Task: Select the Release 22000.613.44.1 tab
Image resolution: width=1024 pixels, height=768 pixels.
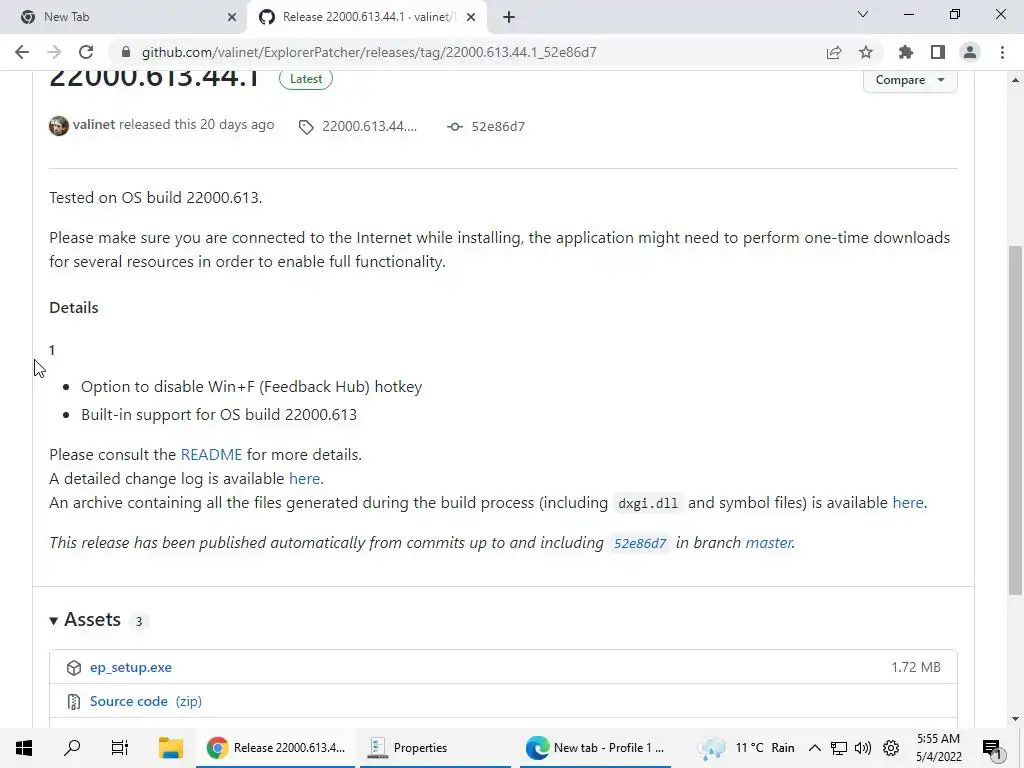Action: click(369, 17)
